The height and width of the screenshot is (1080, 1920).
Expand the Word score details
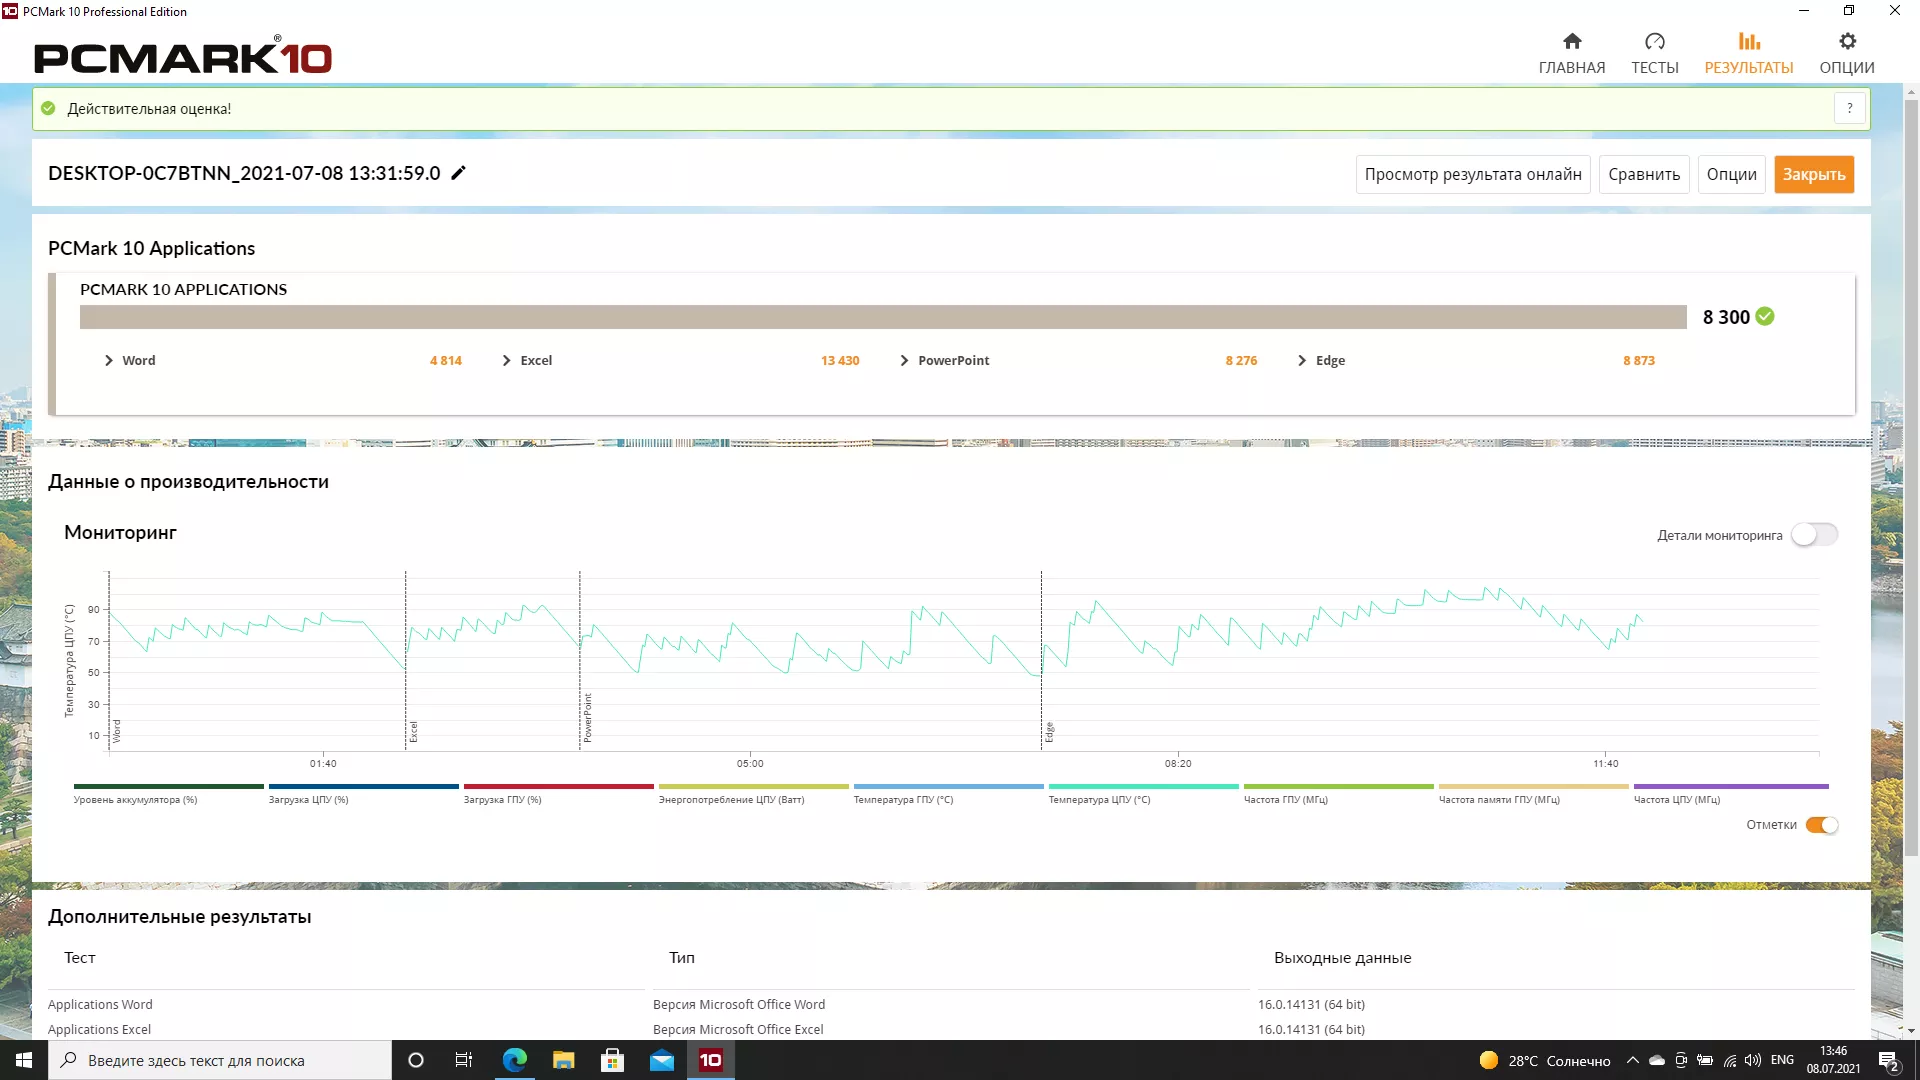point(109,360)
